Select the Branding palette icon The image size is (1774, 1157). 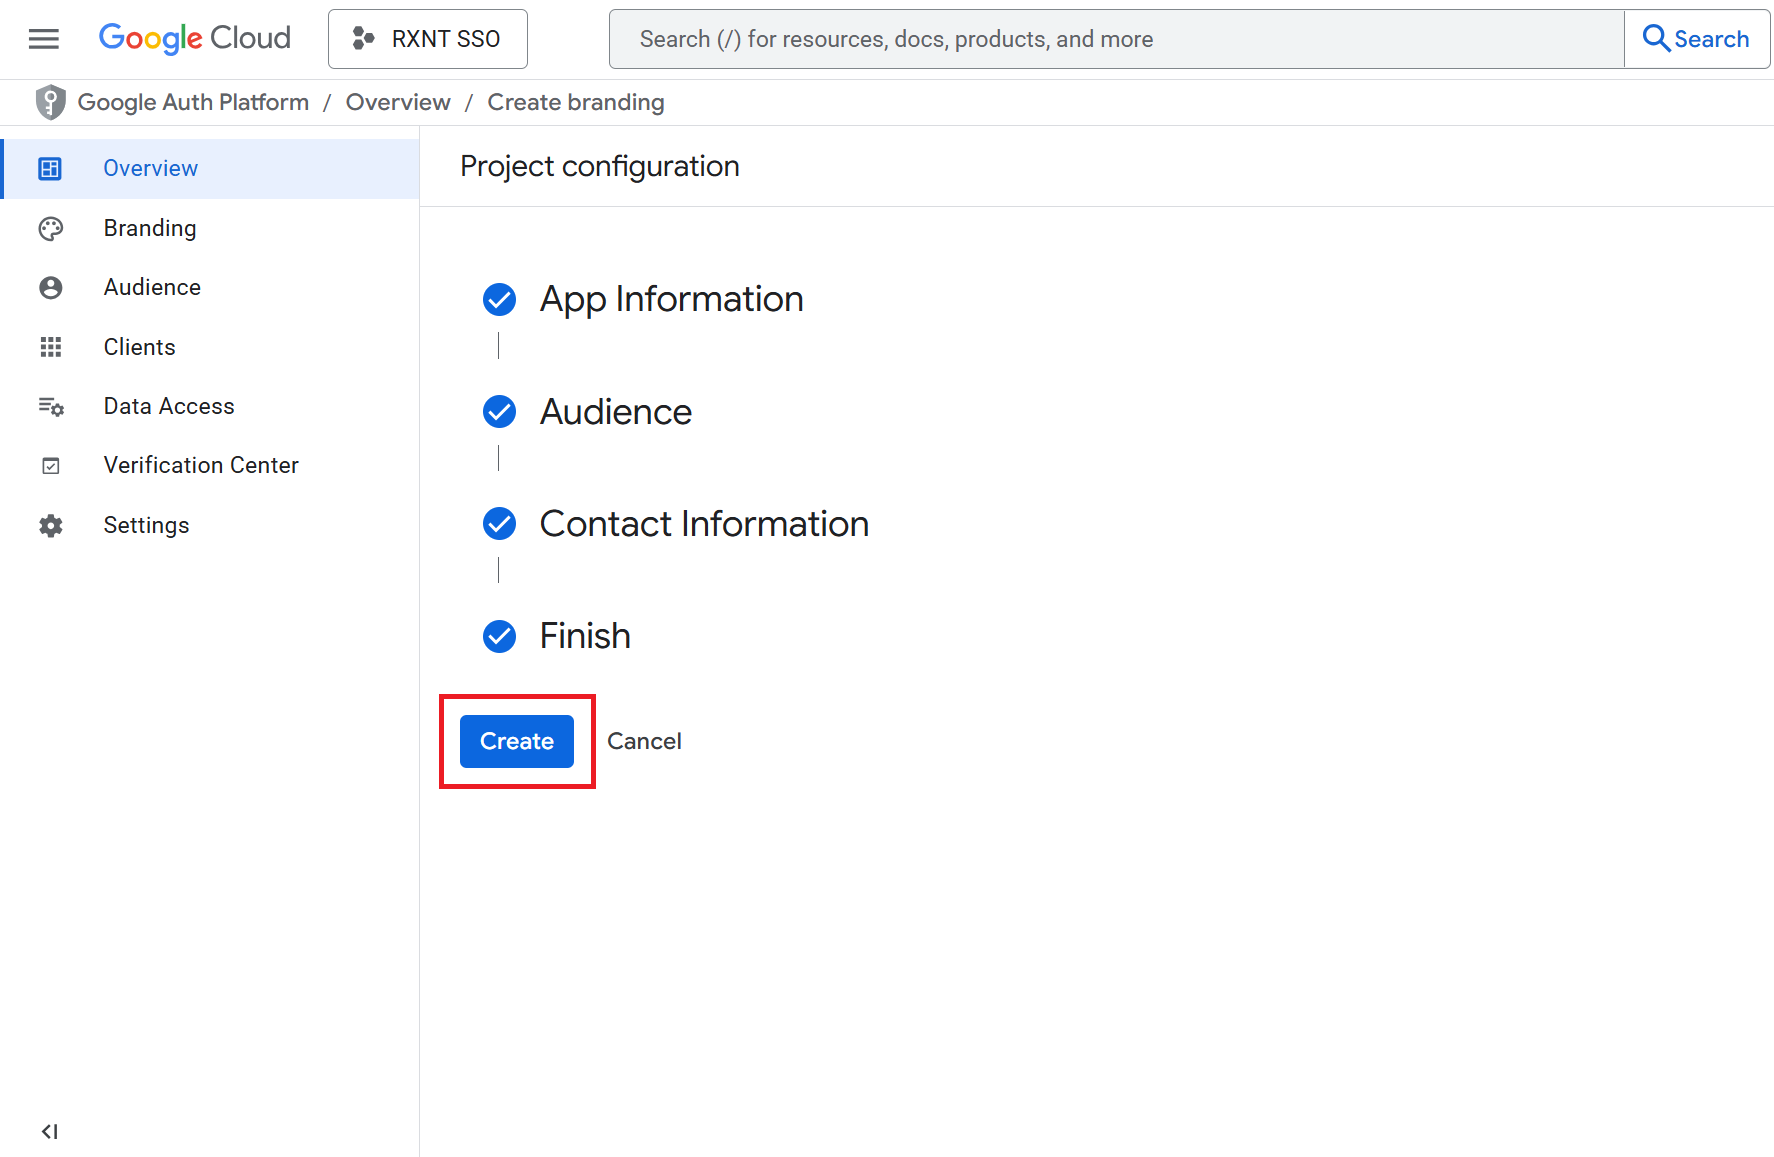point(50,228)
